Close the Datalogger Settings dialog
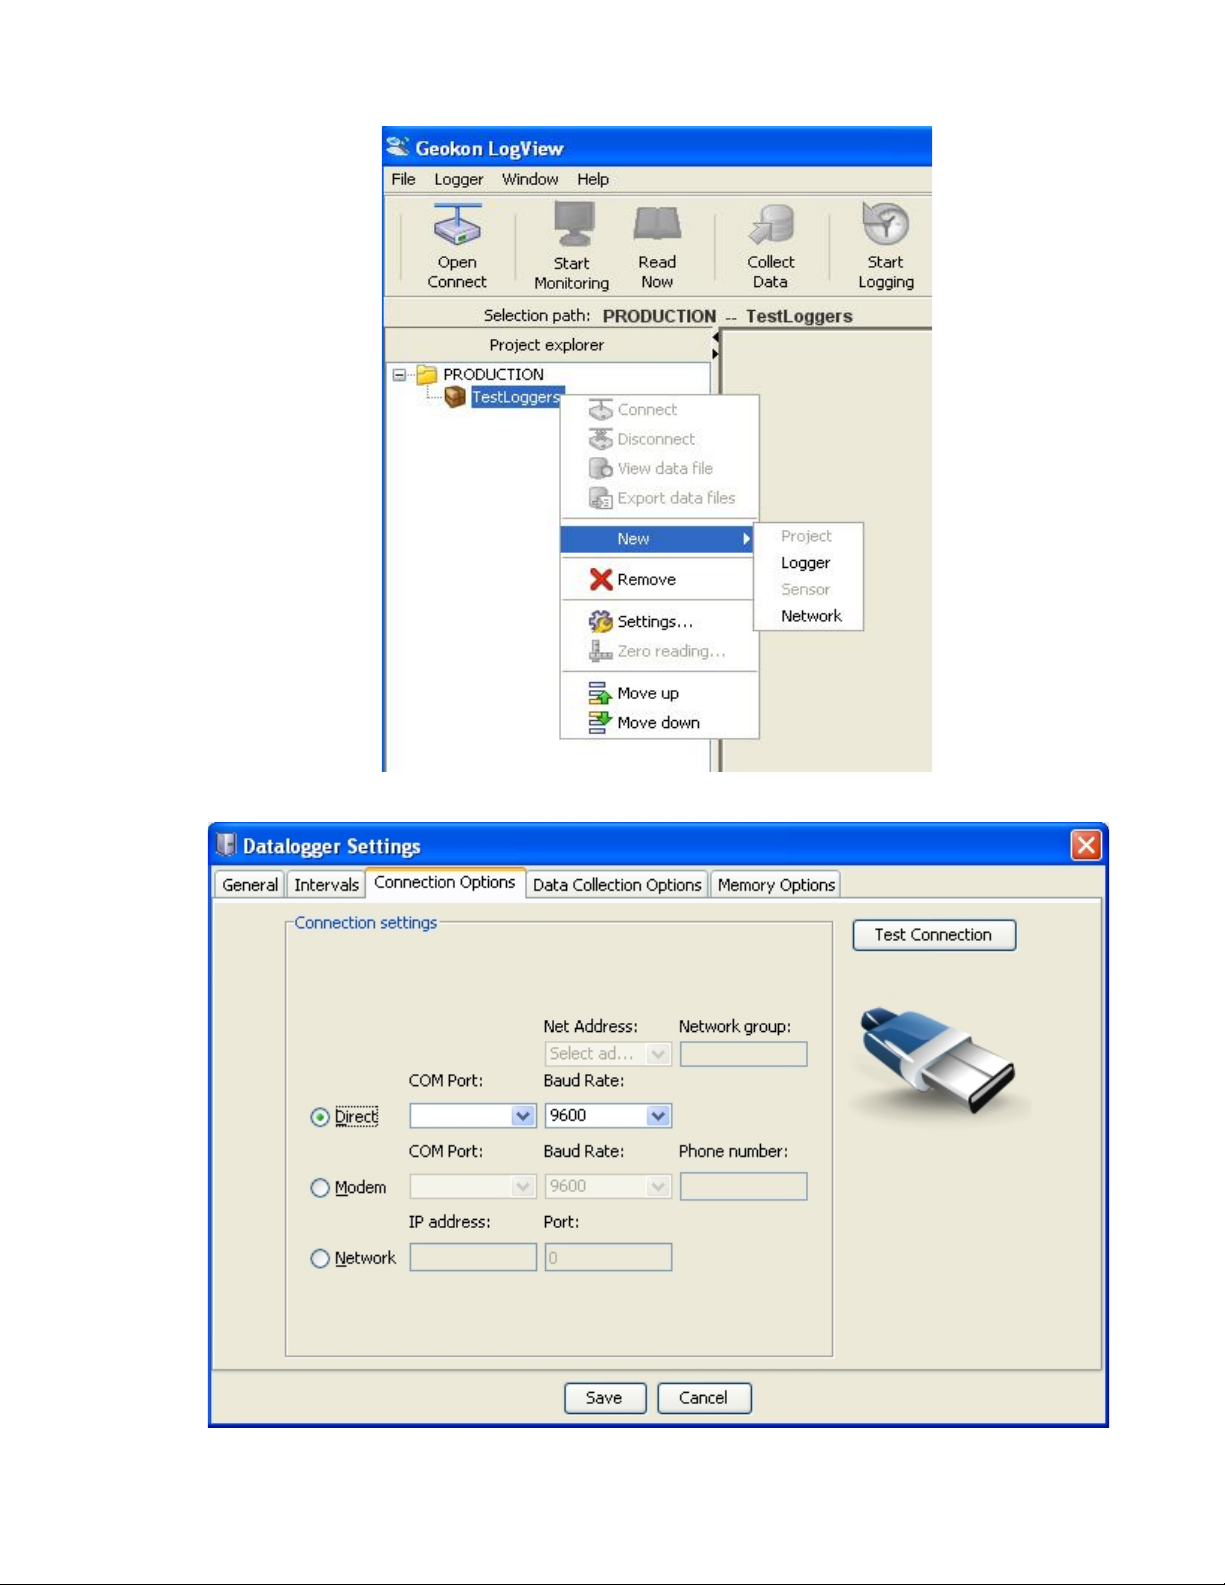This screenshot has width=1225, height=1585. click(x=1086, y=846)
